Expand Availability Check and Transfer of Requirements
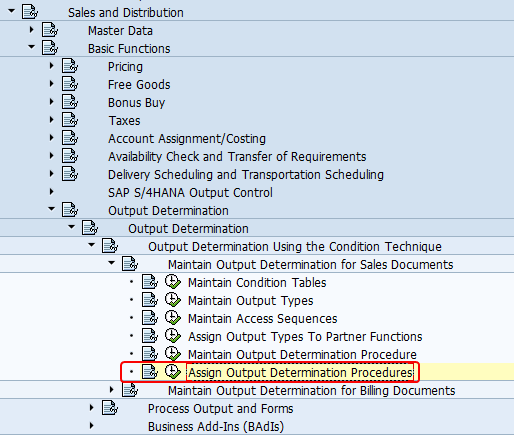 pyautogui.click(x=52, y=156)
